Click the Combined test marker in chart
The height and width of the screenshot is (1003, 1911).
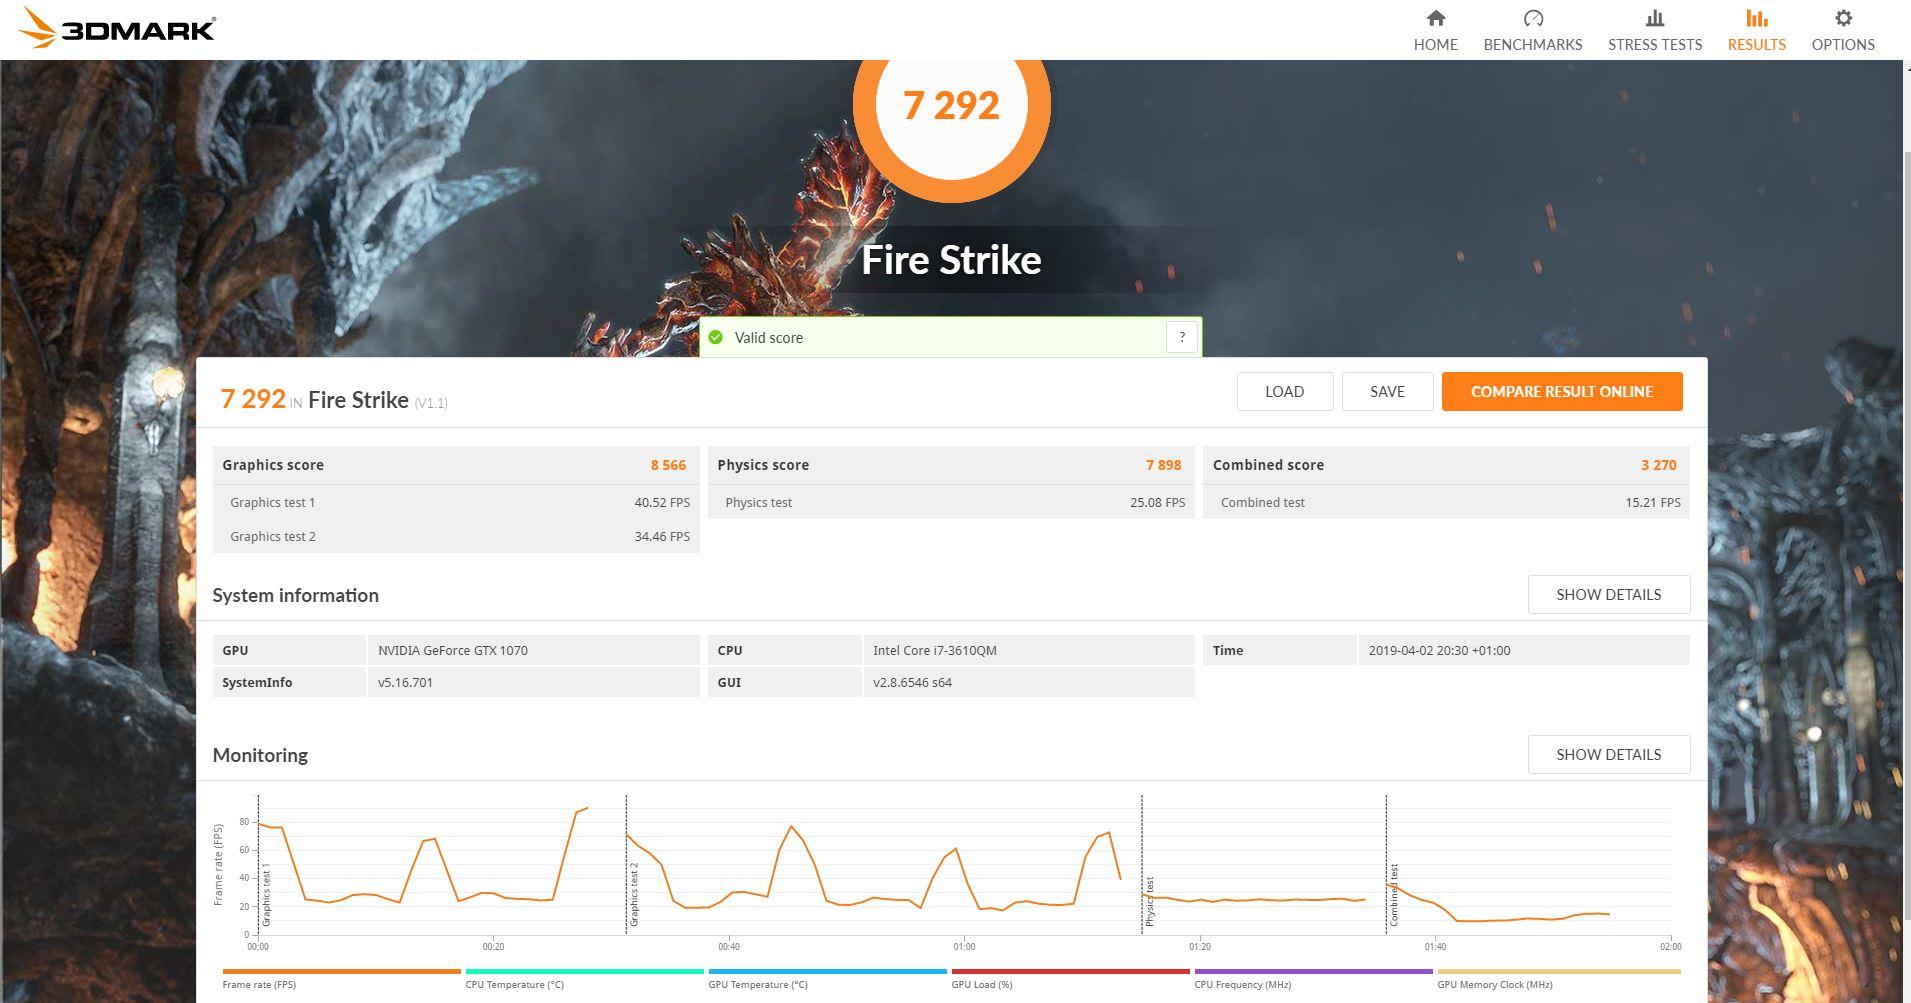[1394, 895]
